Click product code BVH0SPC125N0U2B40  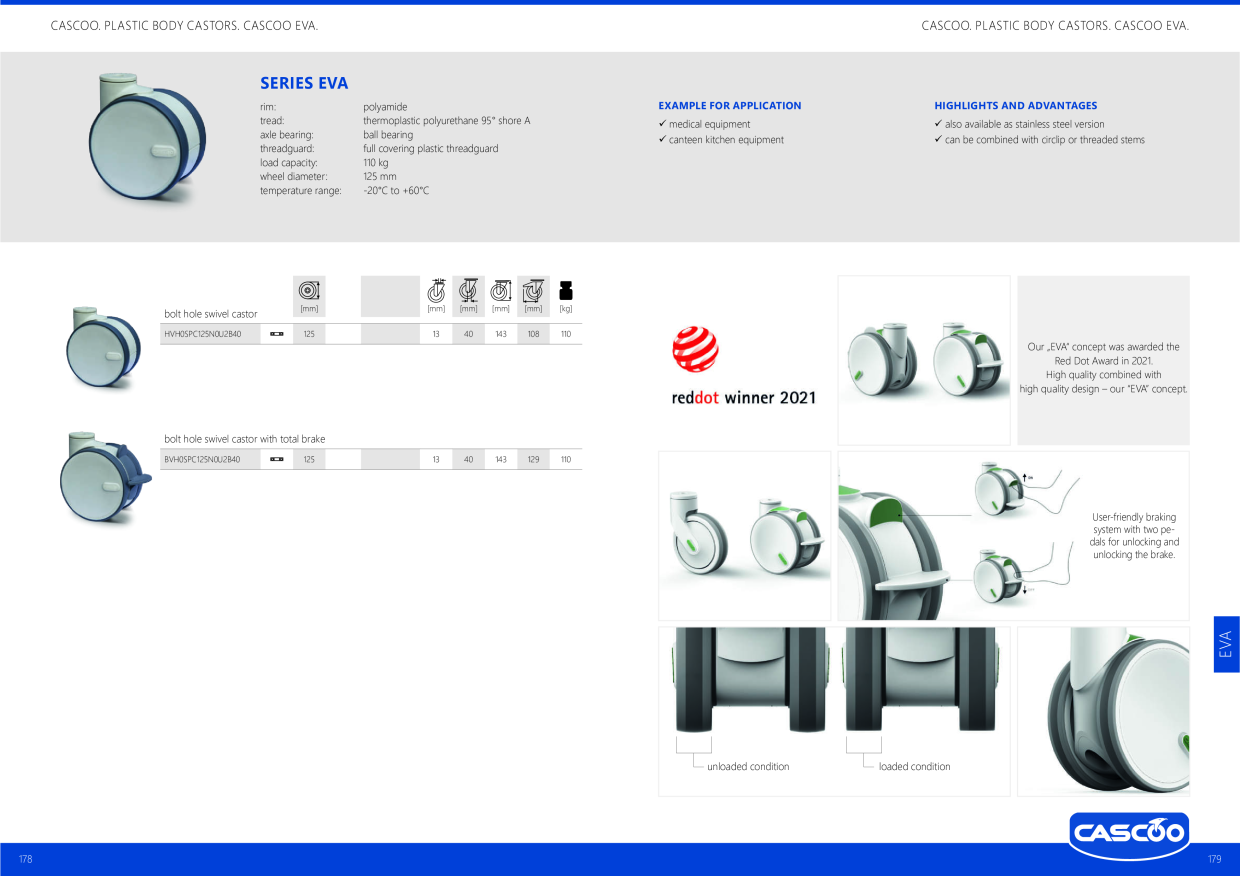click(203, 459)
